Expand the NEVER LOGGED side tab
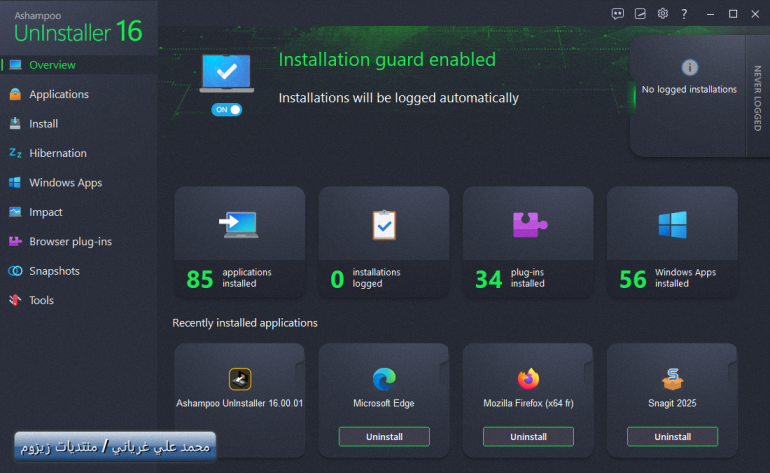Viewport: 770px width, 473px height. tap(758, 98)
